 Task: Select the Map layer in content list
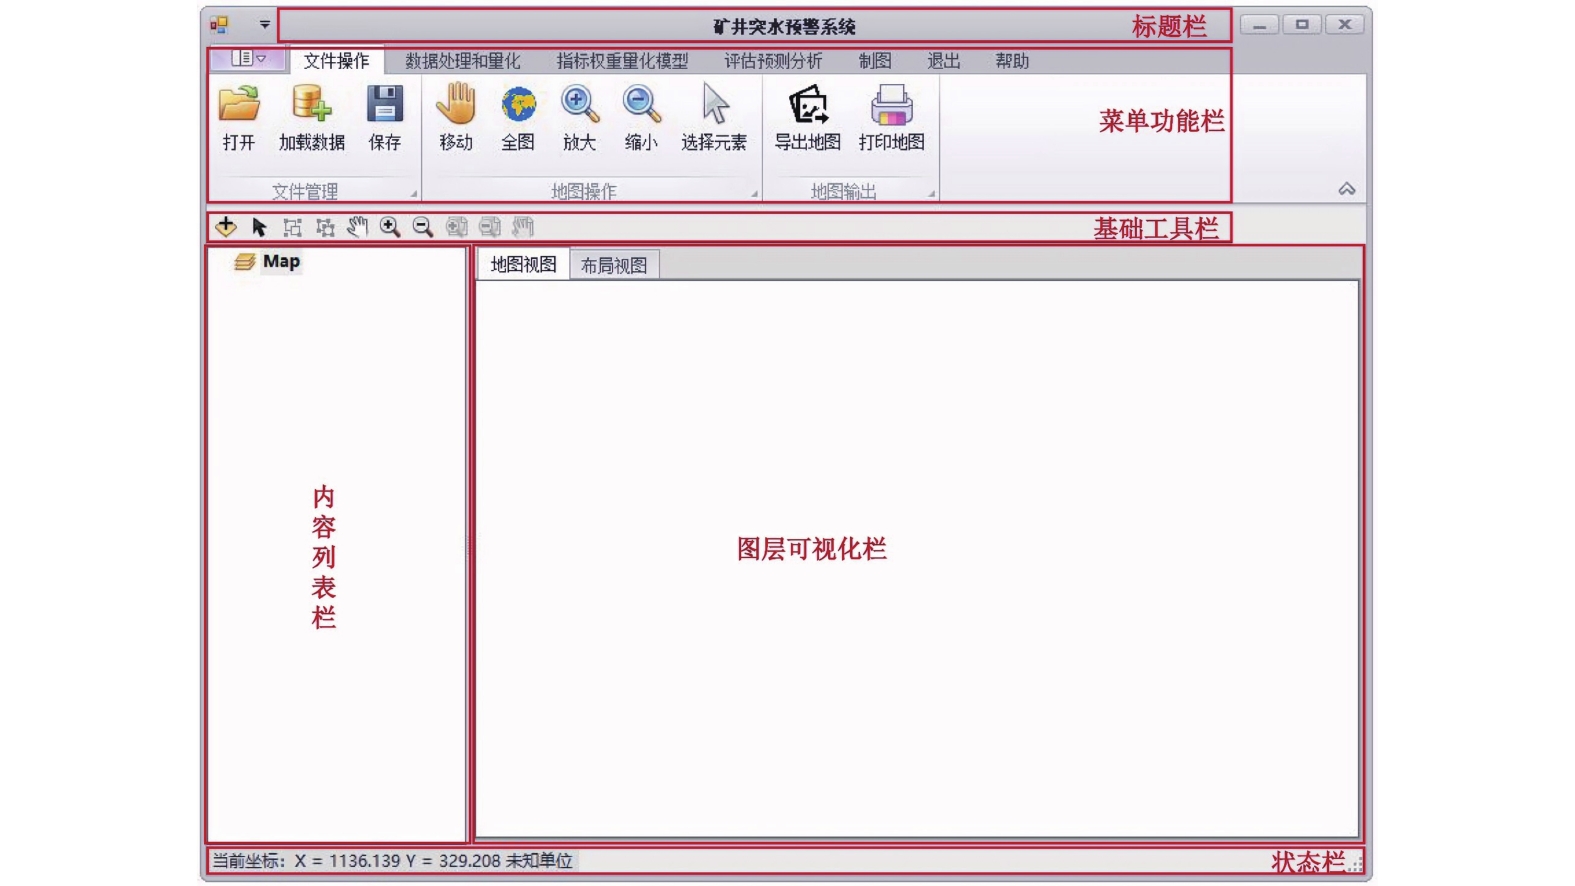coord(280,261)
